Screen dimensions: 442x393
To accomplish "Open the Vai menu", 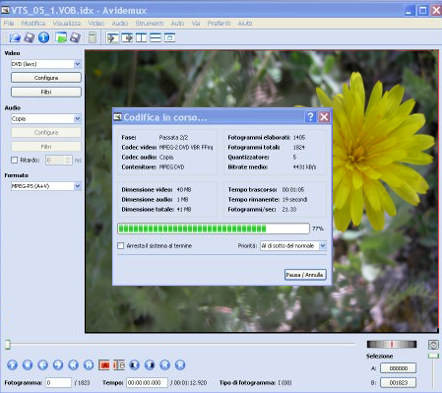I will [x=196, y=23].
